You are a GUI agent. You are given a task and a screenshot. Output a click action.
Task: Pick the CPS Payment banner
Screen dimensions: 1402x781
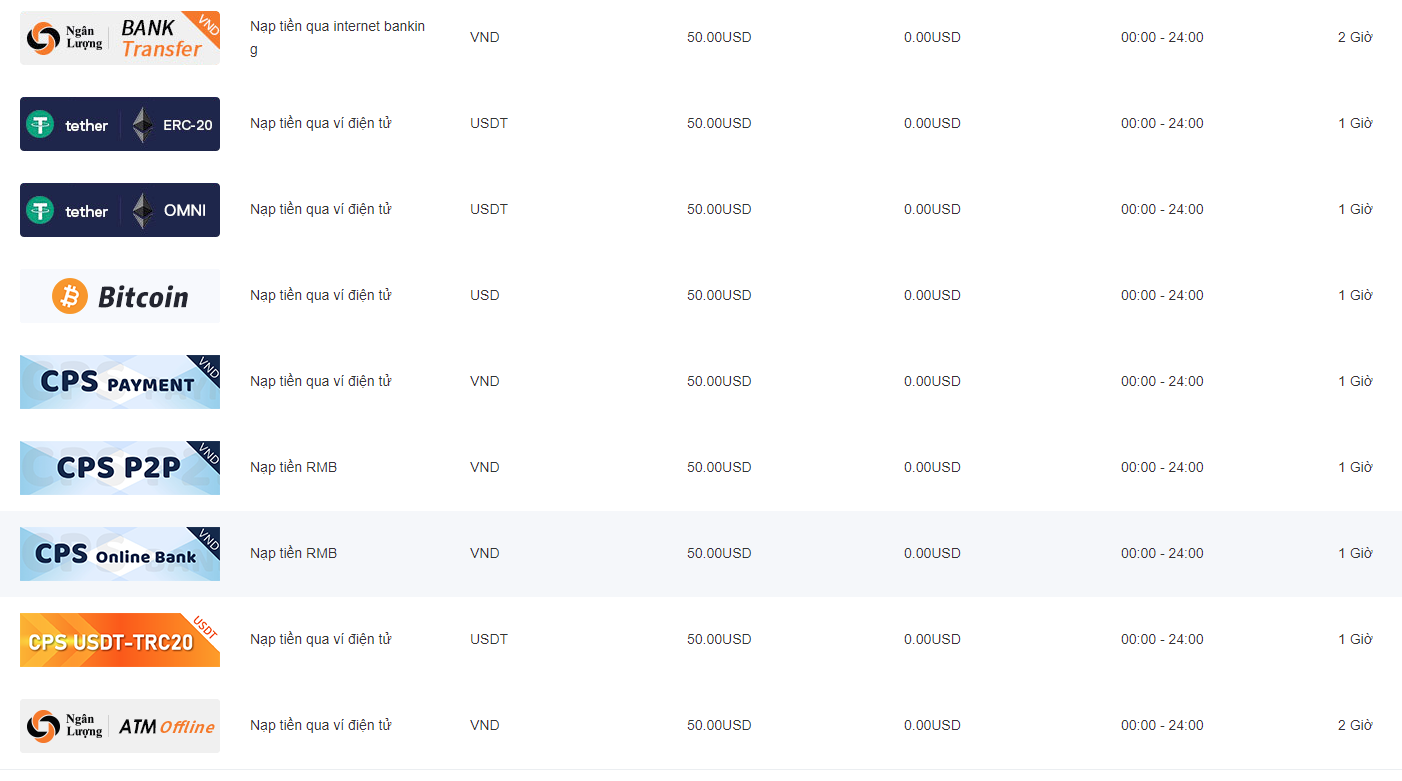[120, 382]
